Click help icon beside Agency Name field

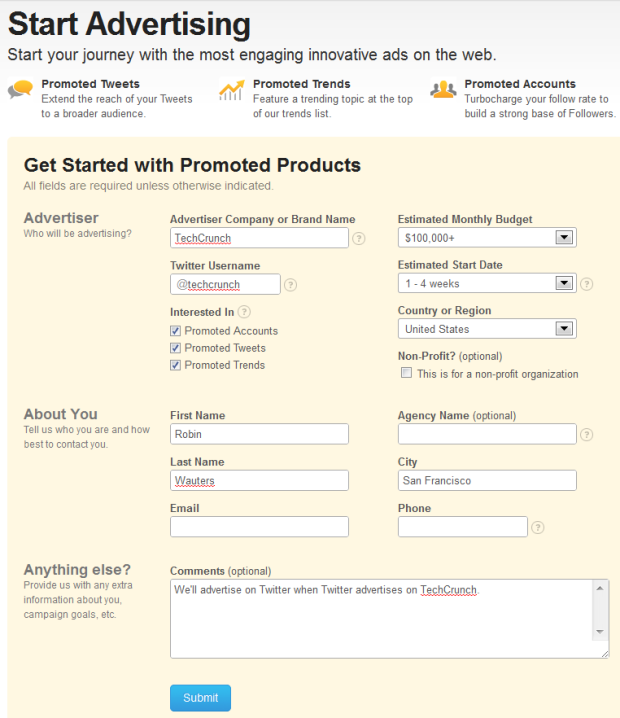587,435
